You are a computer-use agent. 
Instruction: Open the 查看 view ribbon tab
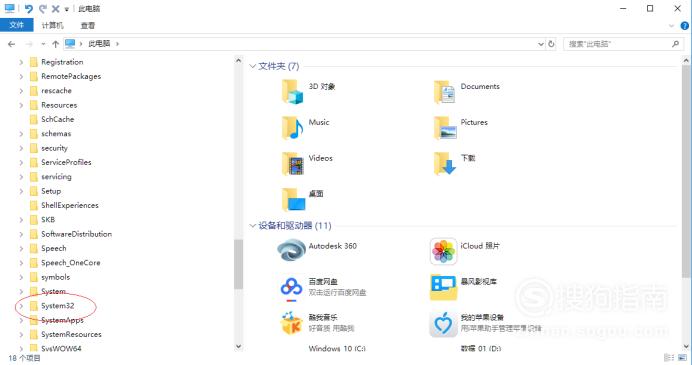pos(87,25)
